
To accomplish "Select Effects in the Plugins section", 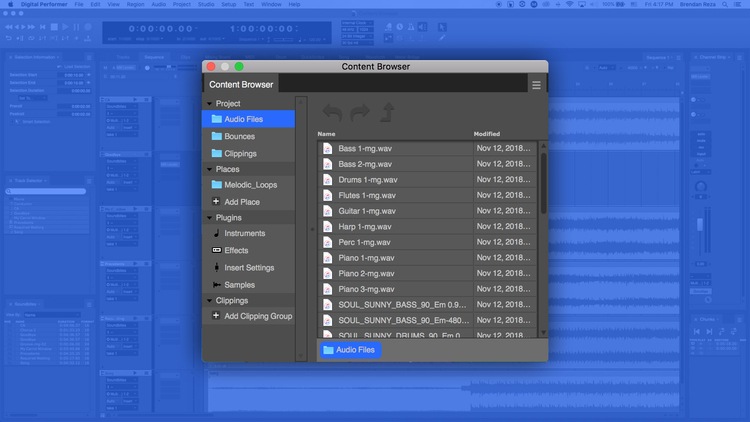I will coord(236,250).
